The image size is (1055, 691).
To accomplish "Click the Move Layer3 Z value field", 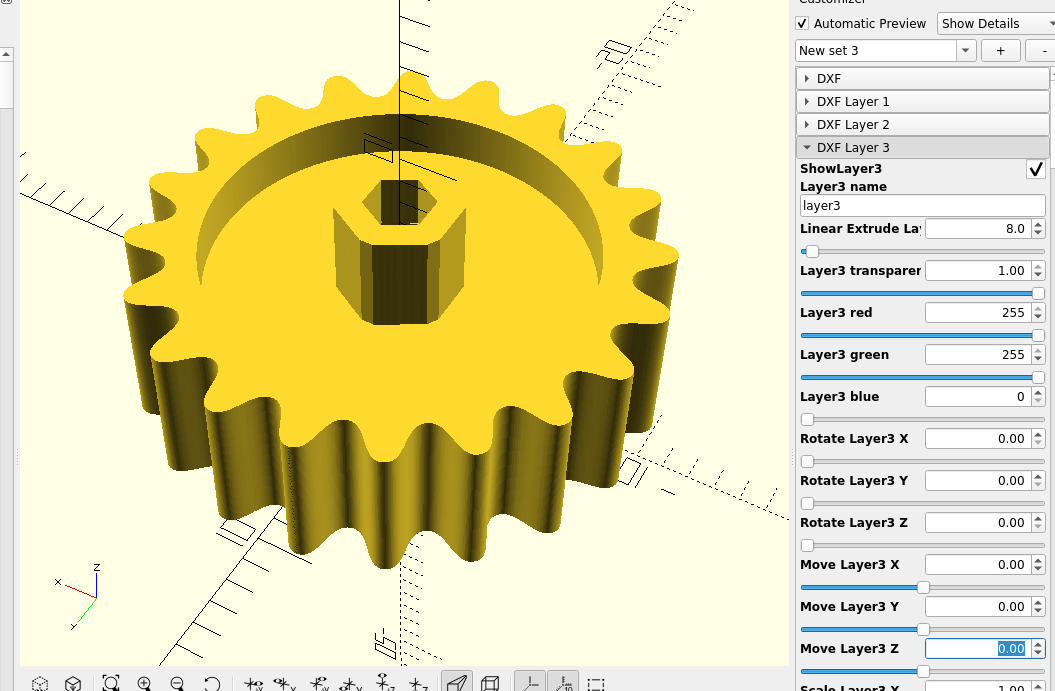I will point(978,649).
